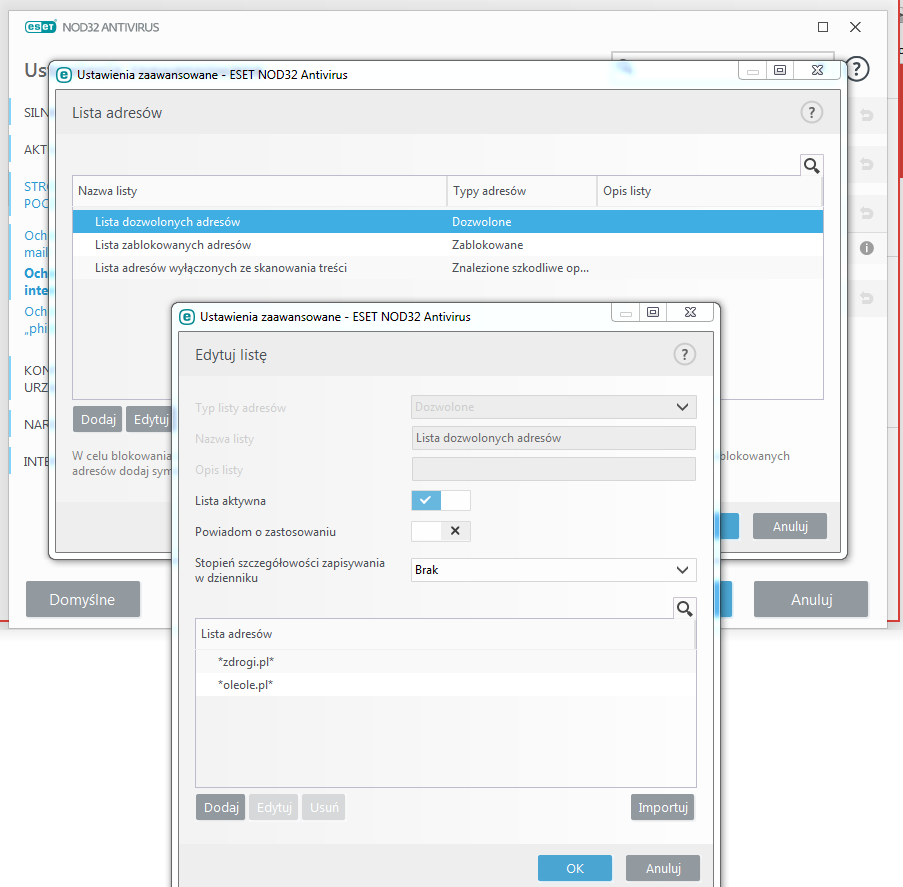The width and height of the screenshot is (903, 887).
Task: Click the Domyślne button
Action: [83, 599]
